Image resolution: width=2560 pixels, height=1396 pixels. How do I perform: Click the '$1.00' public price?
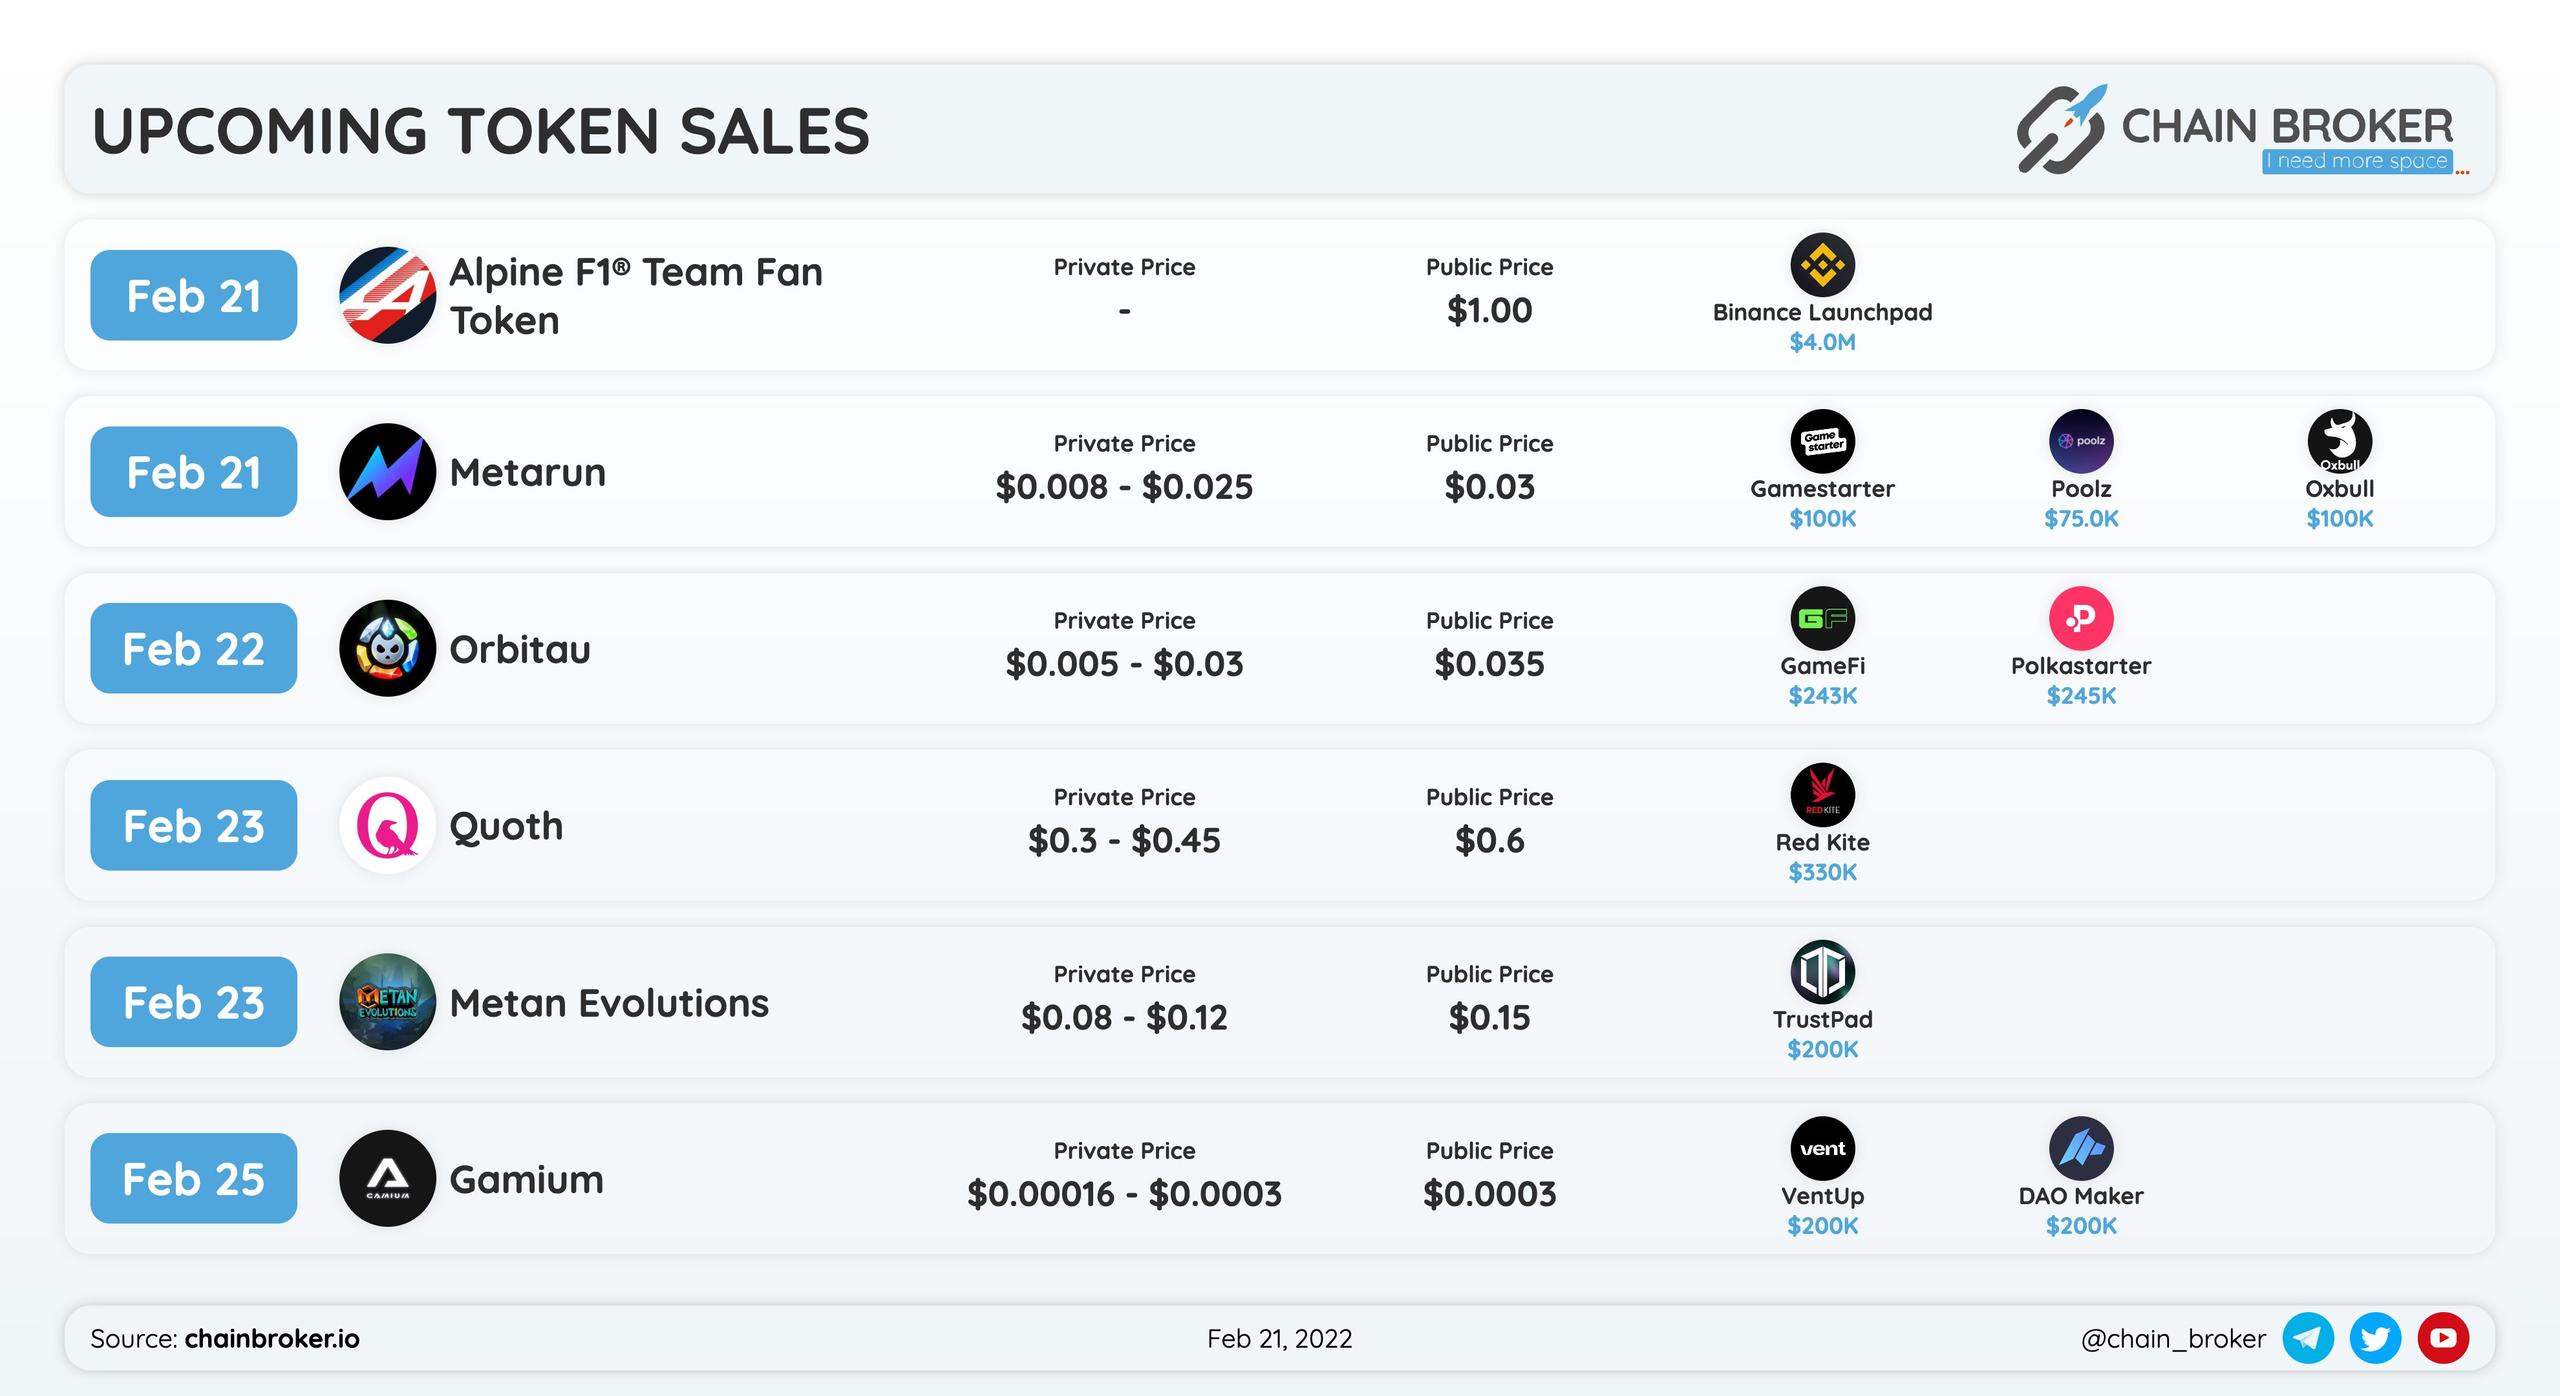pyautogui.click(x=1489, y=310)
